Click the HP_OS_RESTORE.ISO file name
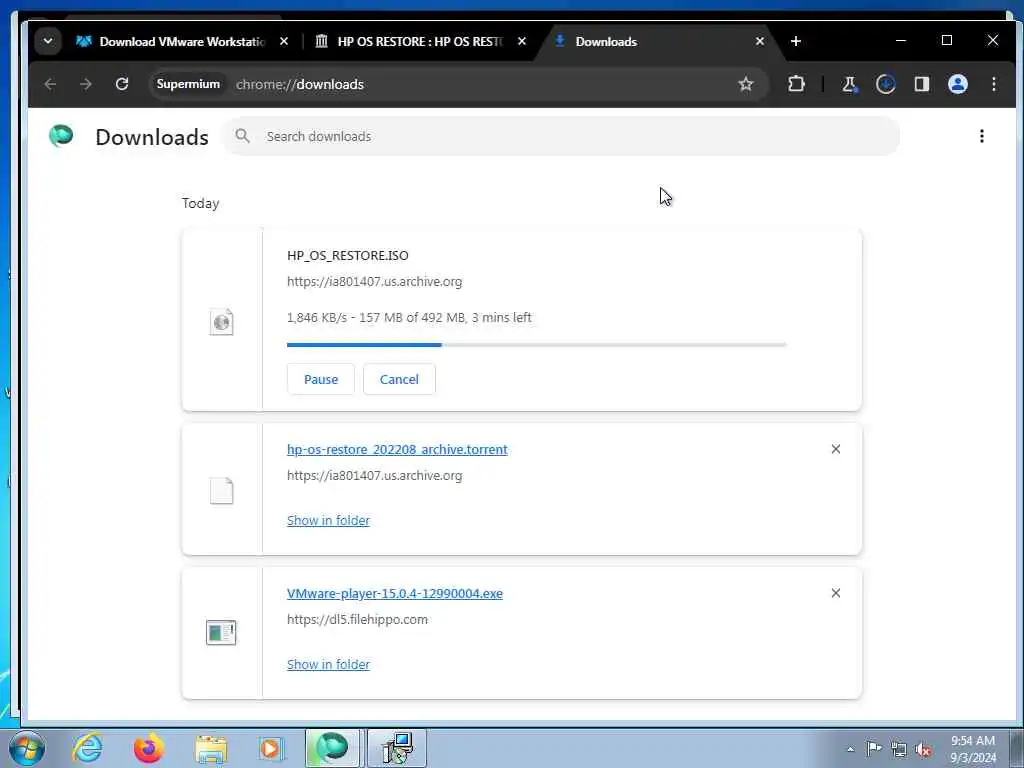This screenshot has height=768, width=1024. [347, 255]
